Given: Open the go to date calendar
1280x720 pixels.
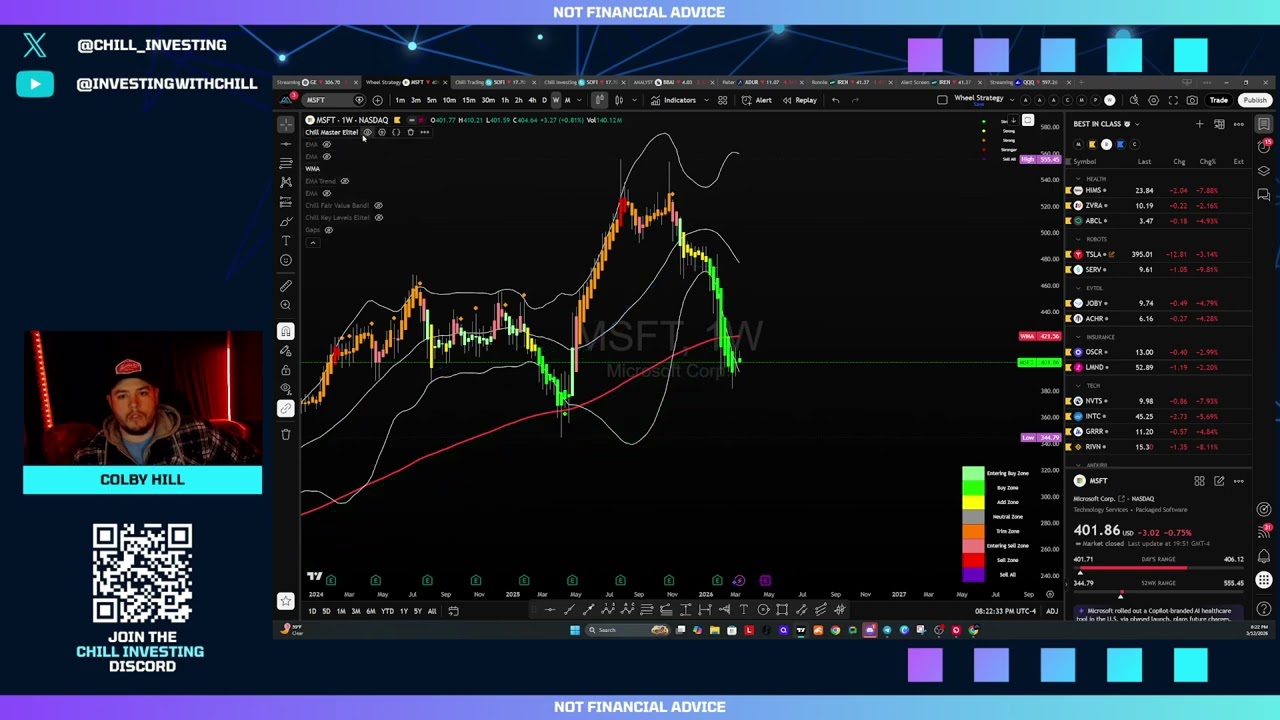Looking at the screenshot, I should [453, 611].
